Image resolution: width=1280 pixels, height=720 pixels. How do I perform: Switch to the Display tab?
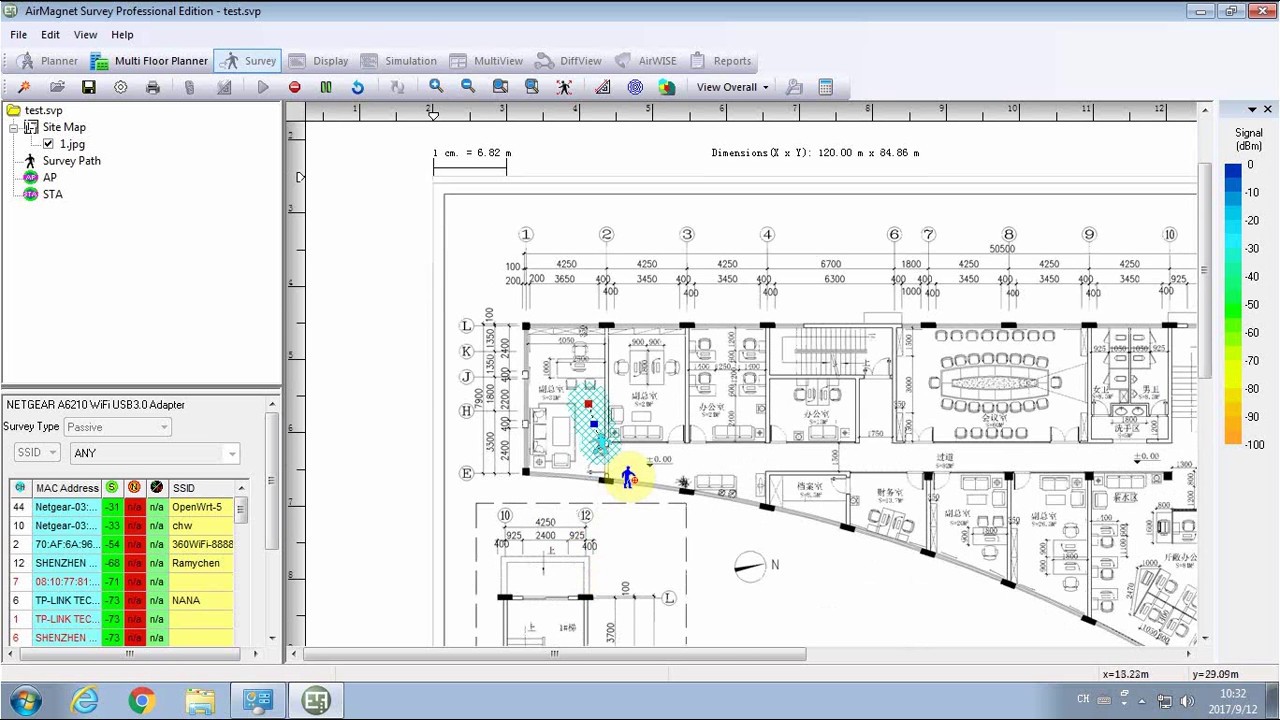(319, 61)
